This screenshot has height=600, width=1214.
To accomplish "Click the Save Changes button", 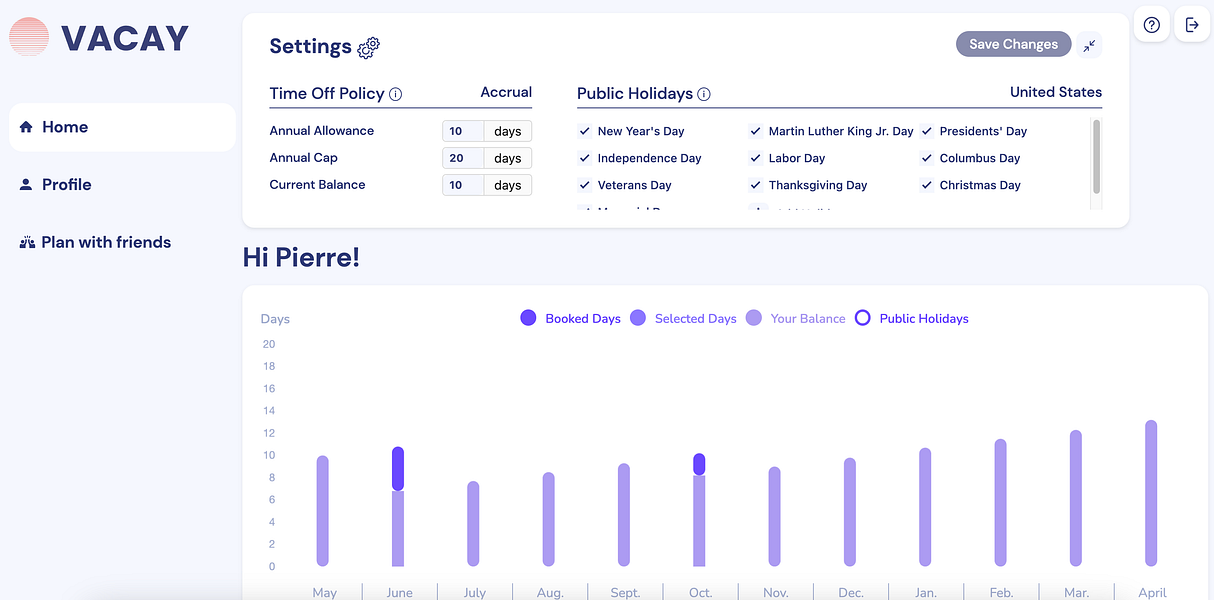I will point(1013,44).
